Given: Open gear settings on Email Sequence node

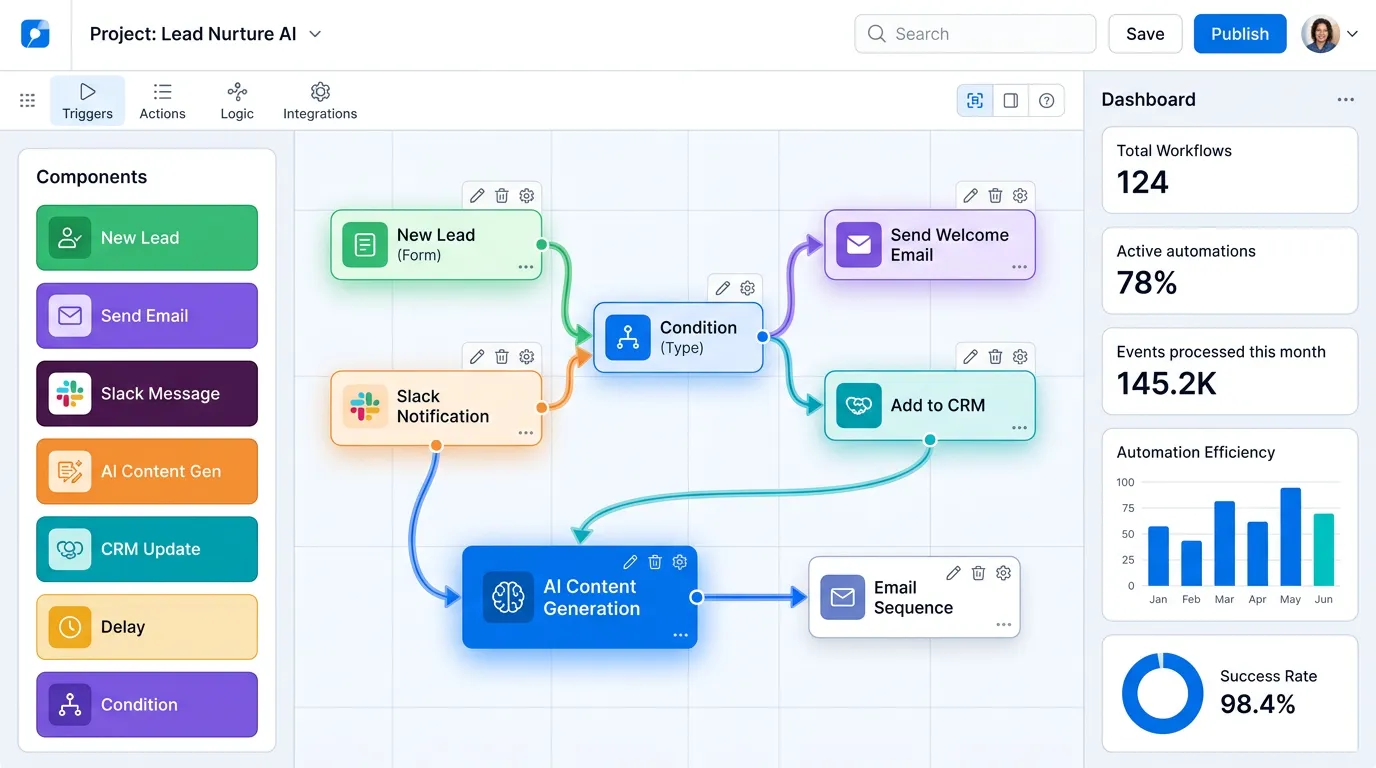Looking at the screenshot, I should pos(1003,573).
